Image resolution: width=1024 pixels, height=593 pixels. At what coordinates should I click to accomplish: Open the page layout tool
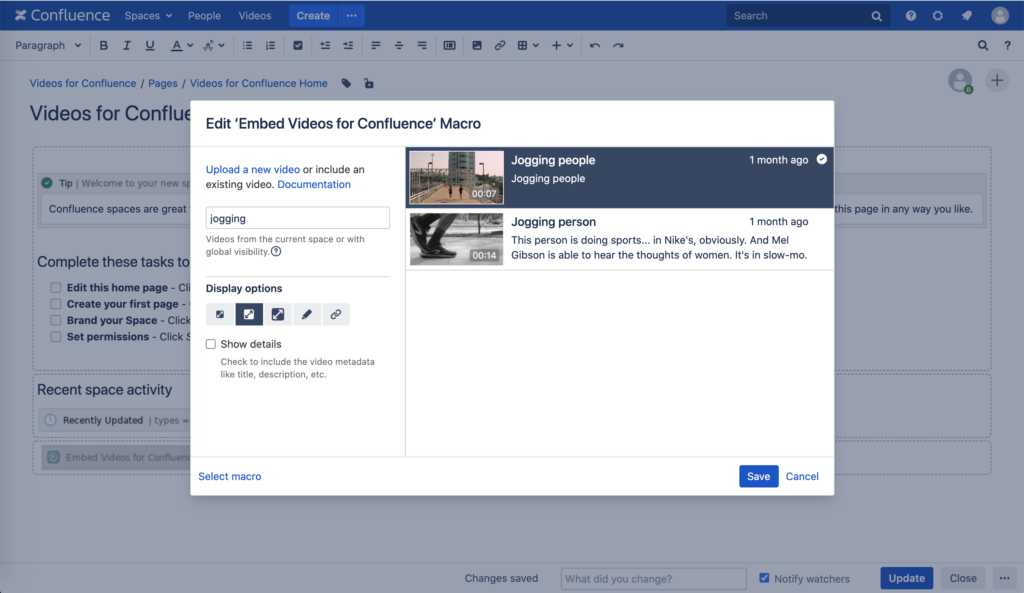449,46
